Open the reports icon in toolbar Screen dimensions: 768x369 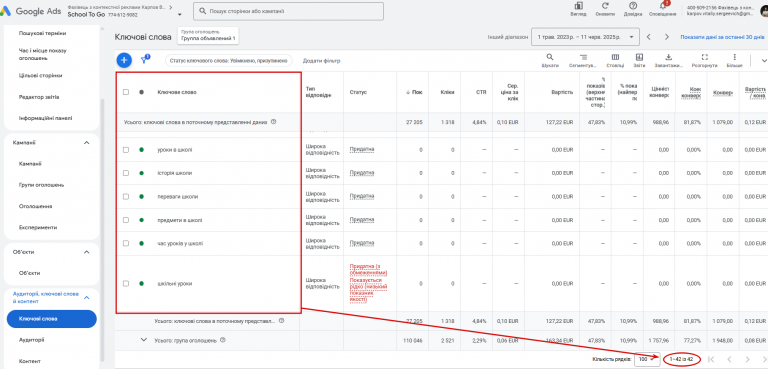pyautogui.click(x=639, y=57)
